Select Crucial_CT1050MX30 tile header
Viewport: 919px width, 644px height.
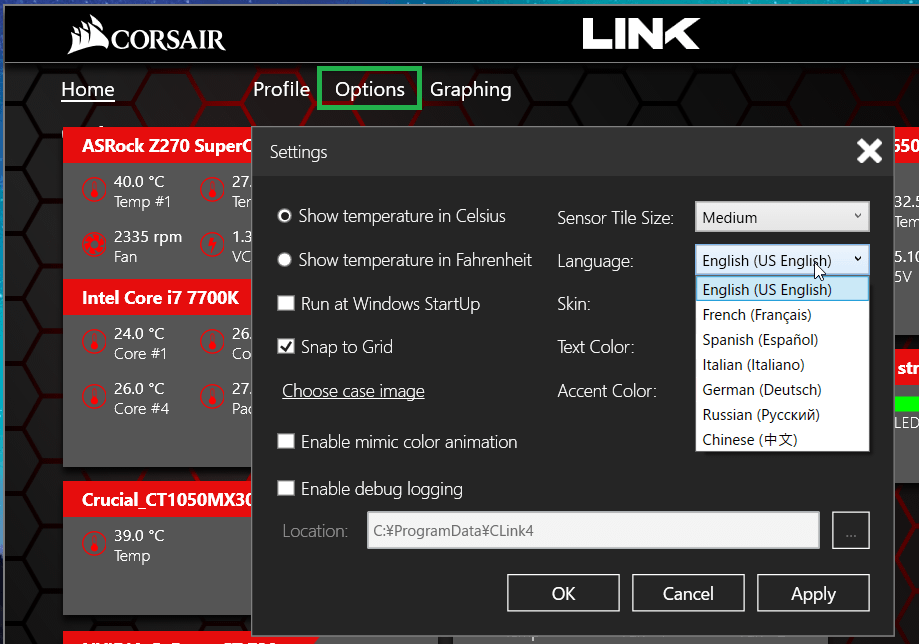pyautogui.click(x=158, y=499)
